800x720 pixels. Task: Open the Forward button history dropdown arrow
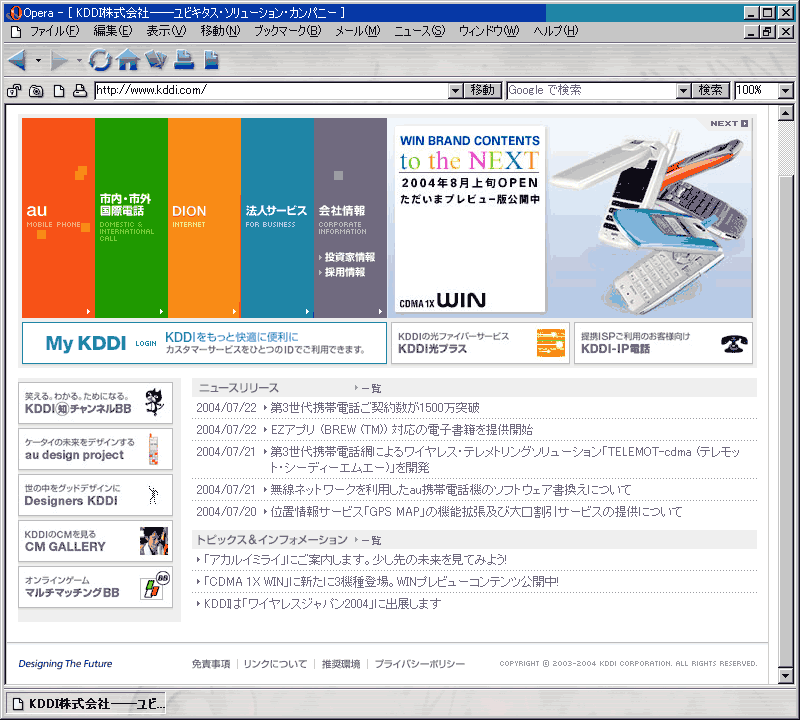[x=79, y=61]
